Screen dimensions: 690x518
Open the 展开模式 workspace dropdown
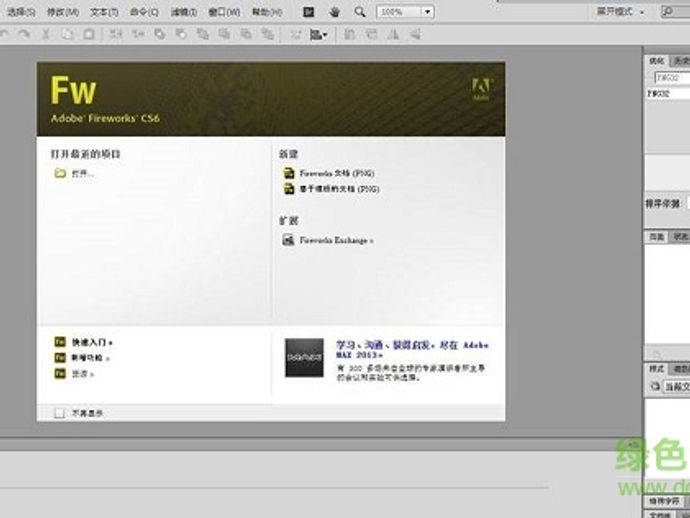(620, 12)
